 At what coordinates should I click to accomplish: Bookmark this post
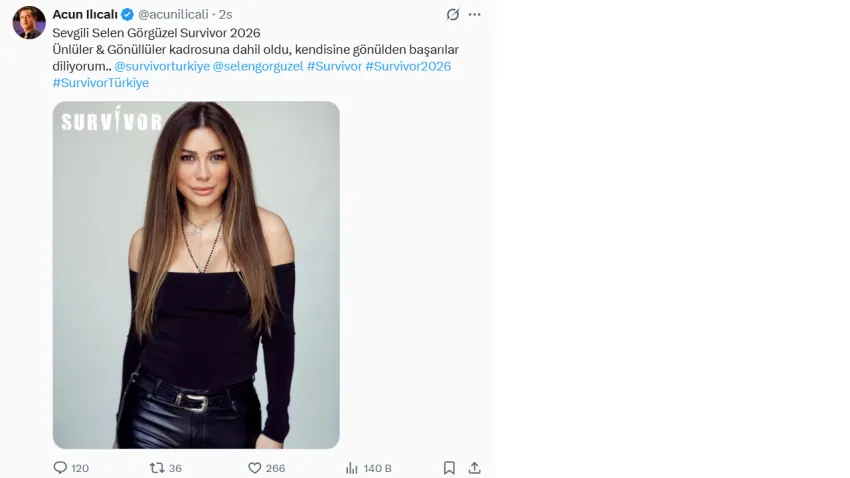pos(449,468)
